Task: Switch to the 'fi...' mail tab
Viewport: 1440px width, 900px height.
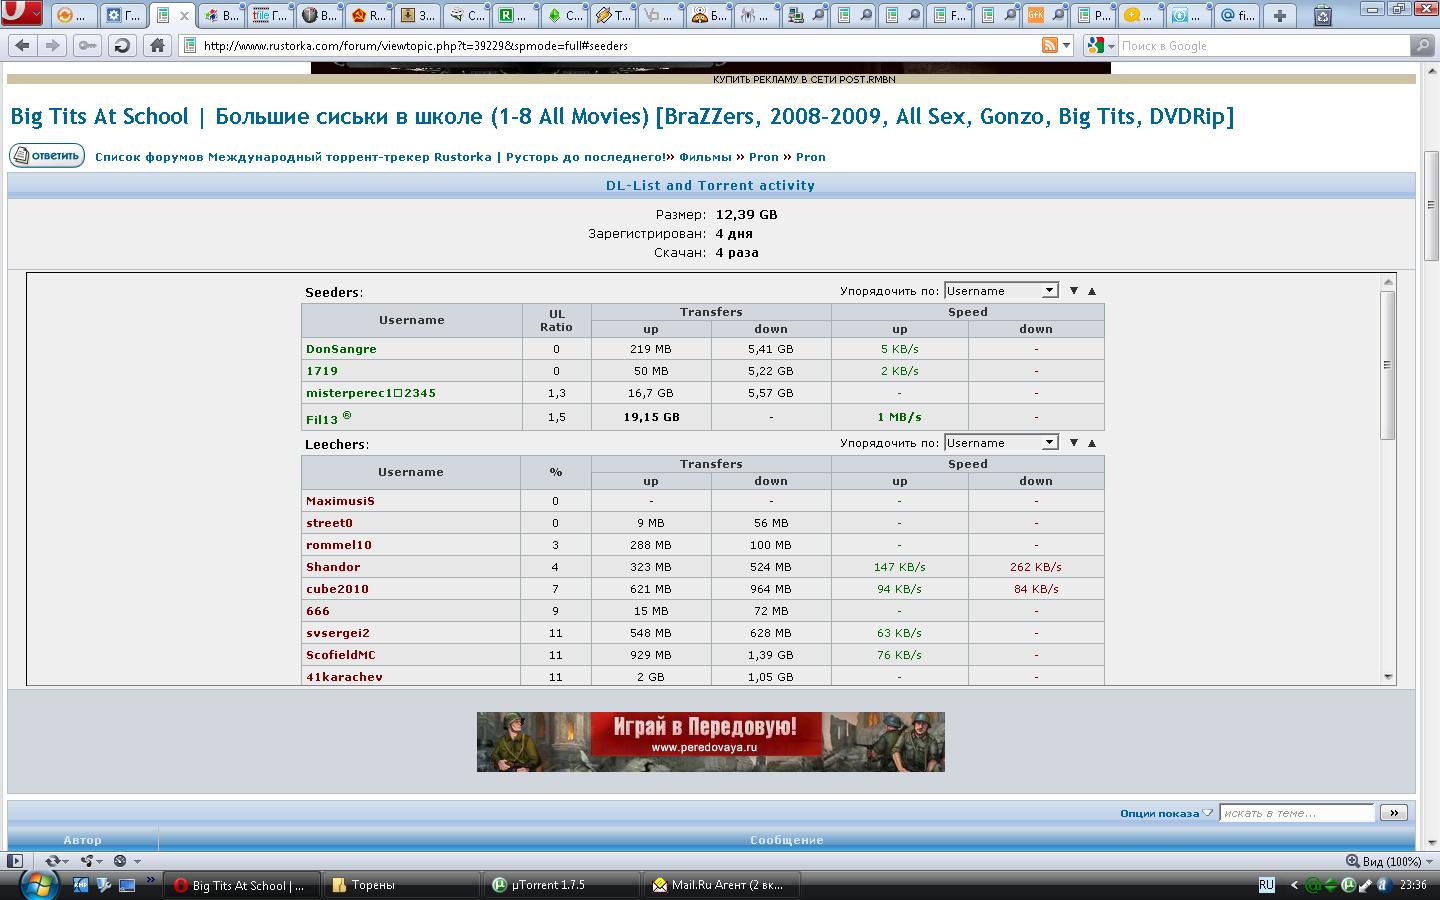Action: [1238, 15]
